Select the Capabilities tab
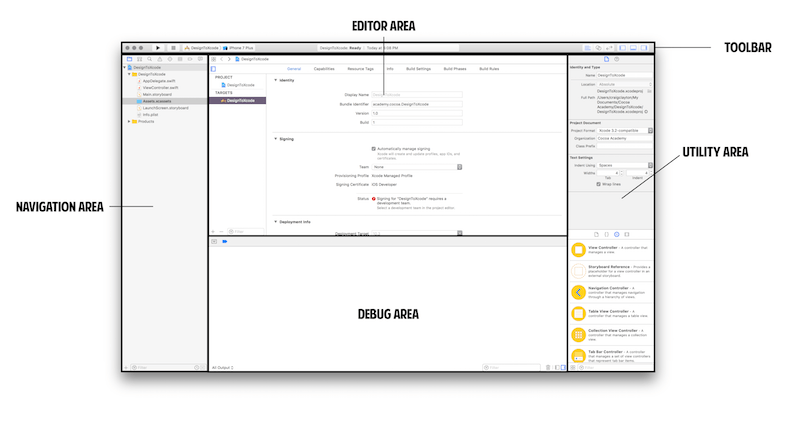This screenshot has height=430, width=800. point(324,69)
